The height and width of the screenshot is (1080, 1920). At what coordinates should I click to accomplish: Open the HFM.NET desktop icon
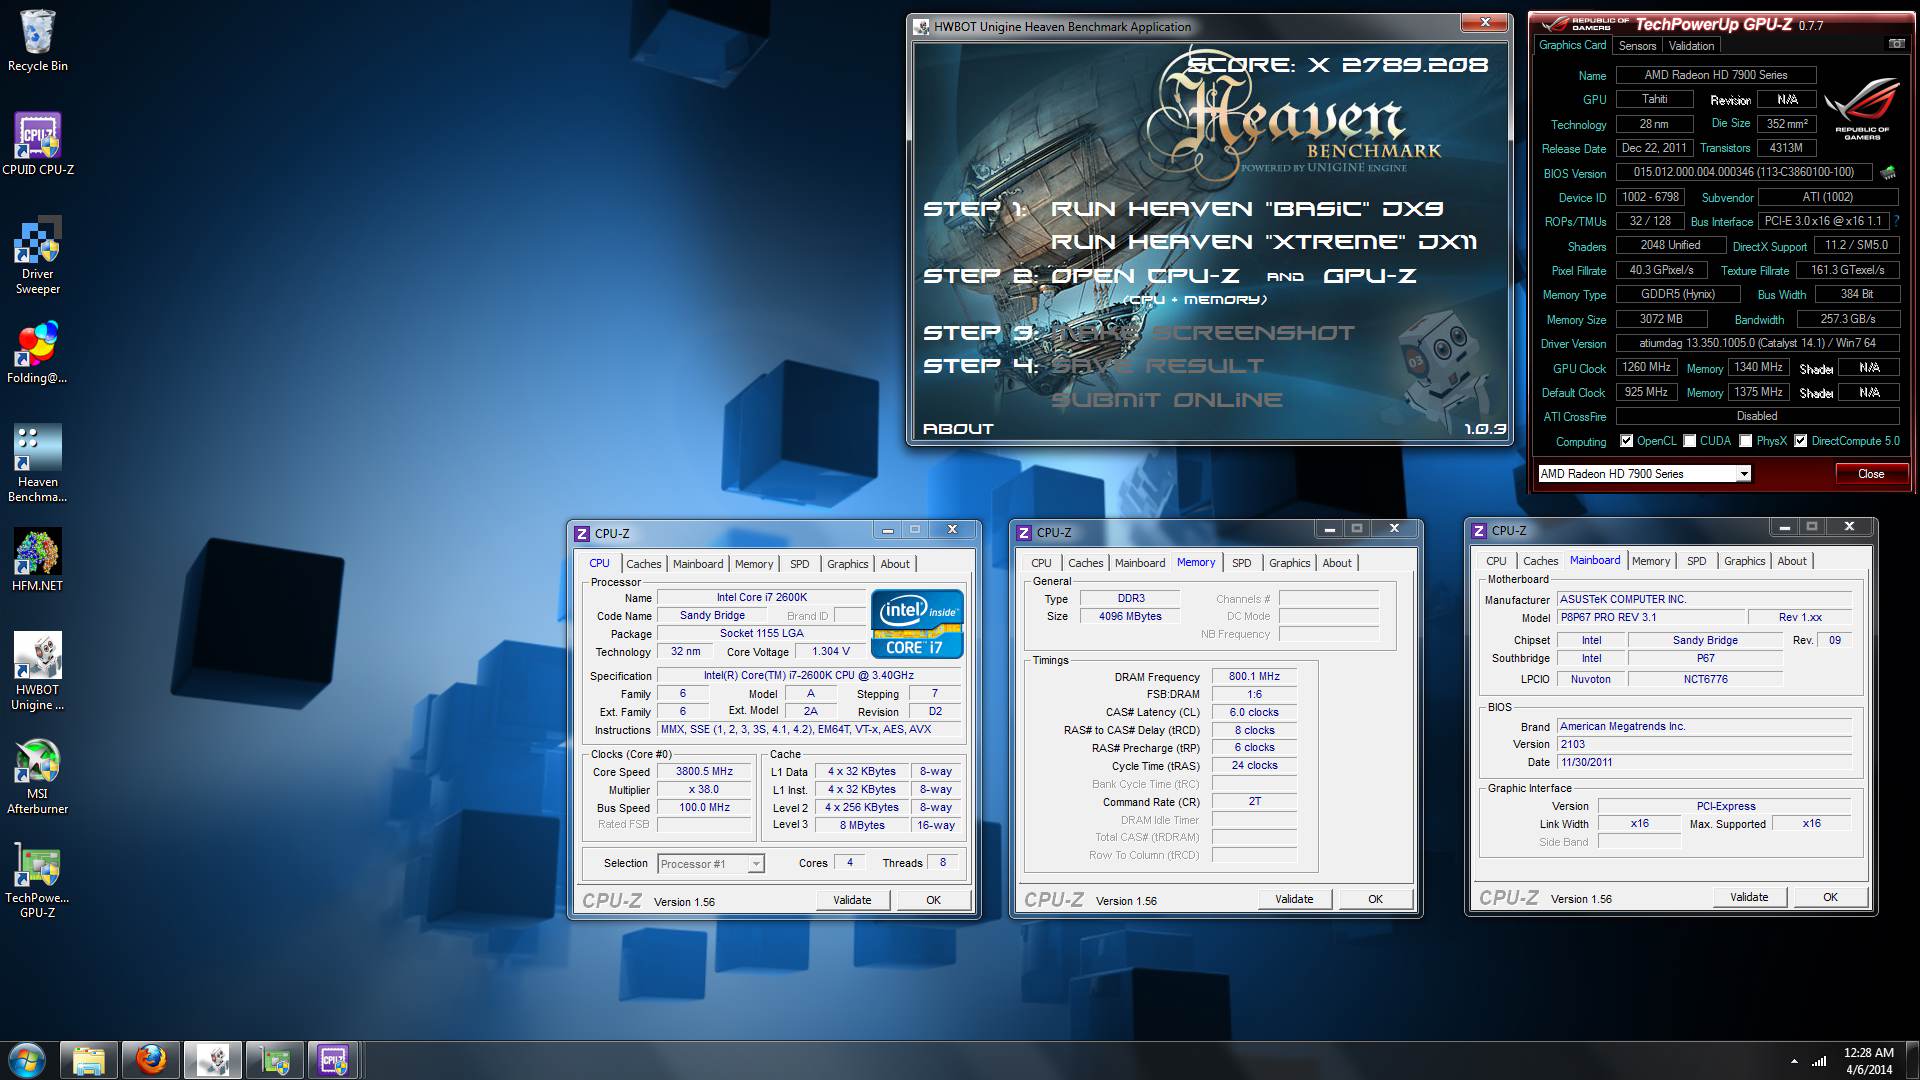pyautogui.click(x=38, y=561)
